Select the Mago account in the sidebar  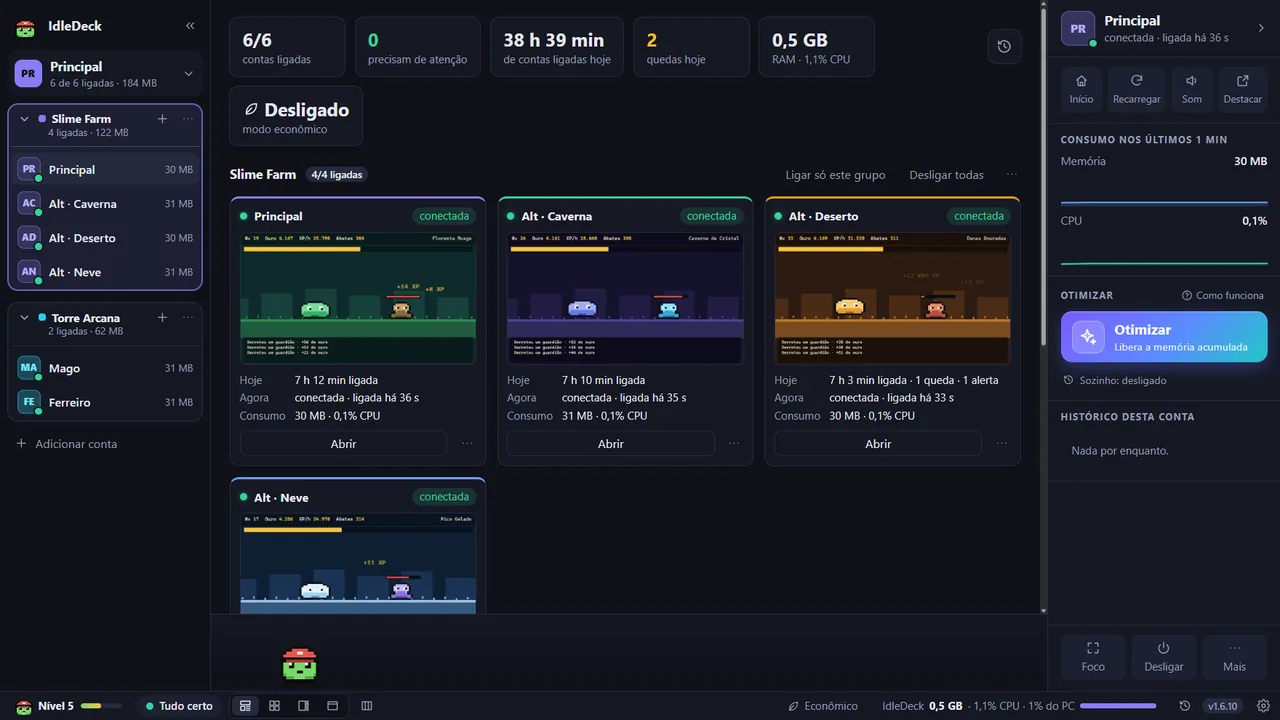point(105,368)
